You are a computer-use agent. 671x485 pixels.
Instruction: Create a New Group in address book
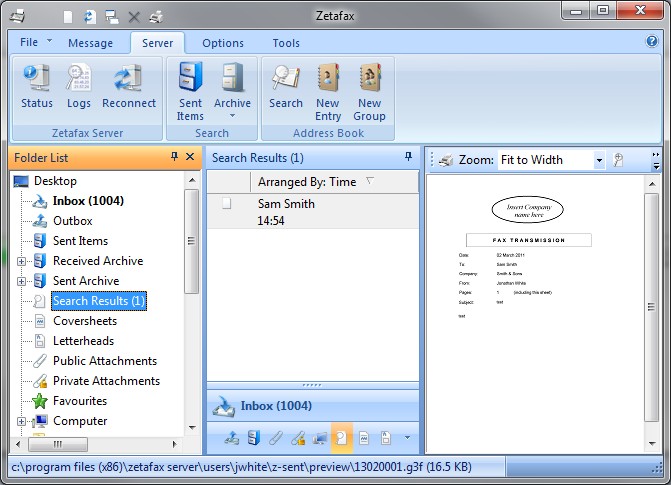click(369, 91)
